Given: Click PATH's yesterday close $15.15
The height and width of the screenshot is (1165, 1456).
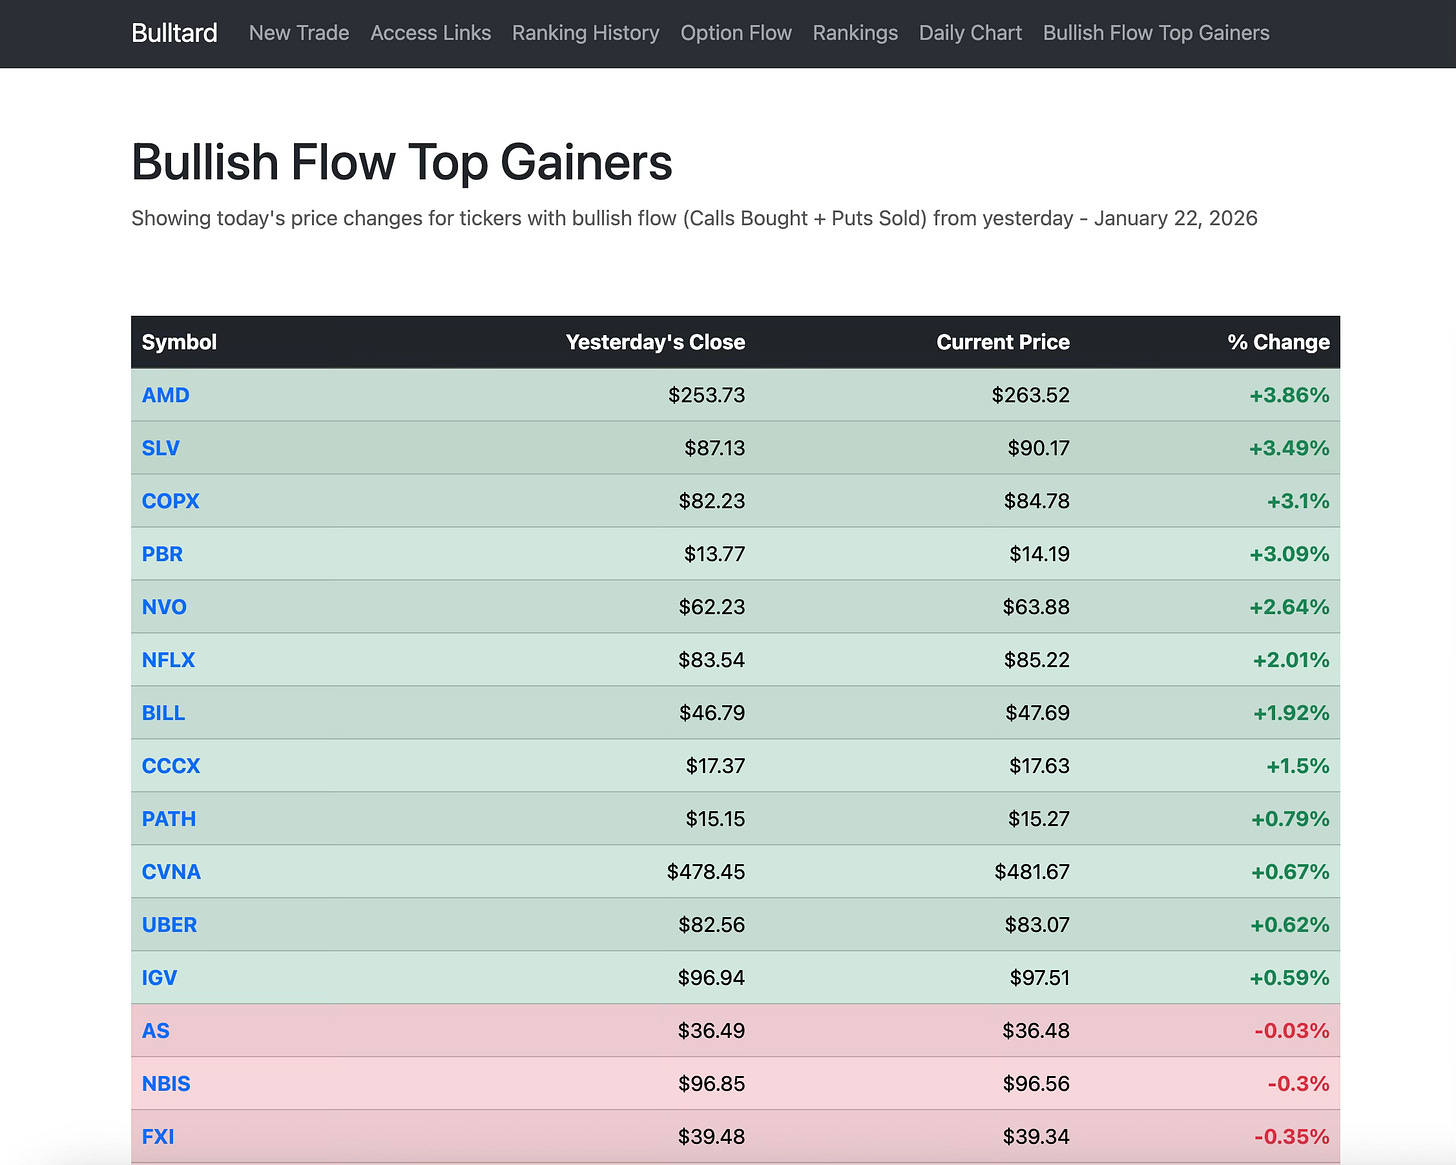Looking at the screenshot, I should 715,819.
